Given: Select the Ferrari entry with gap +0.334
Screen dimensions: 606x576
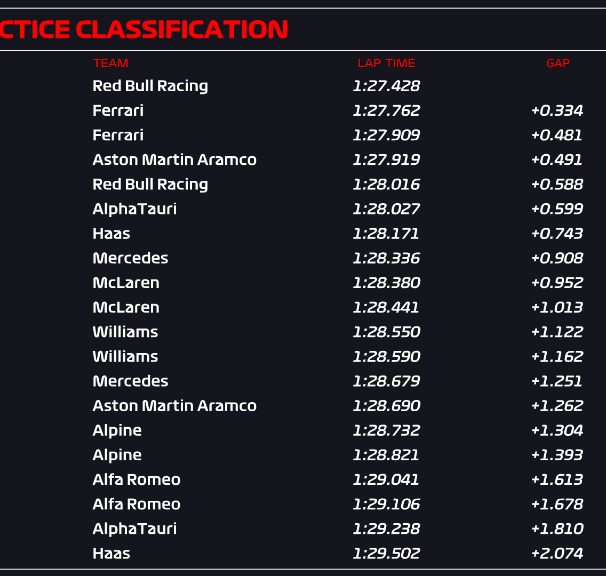Looking at the screenshot, I should pos(118,111).
